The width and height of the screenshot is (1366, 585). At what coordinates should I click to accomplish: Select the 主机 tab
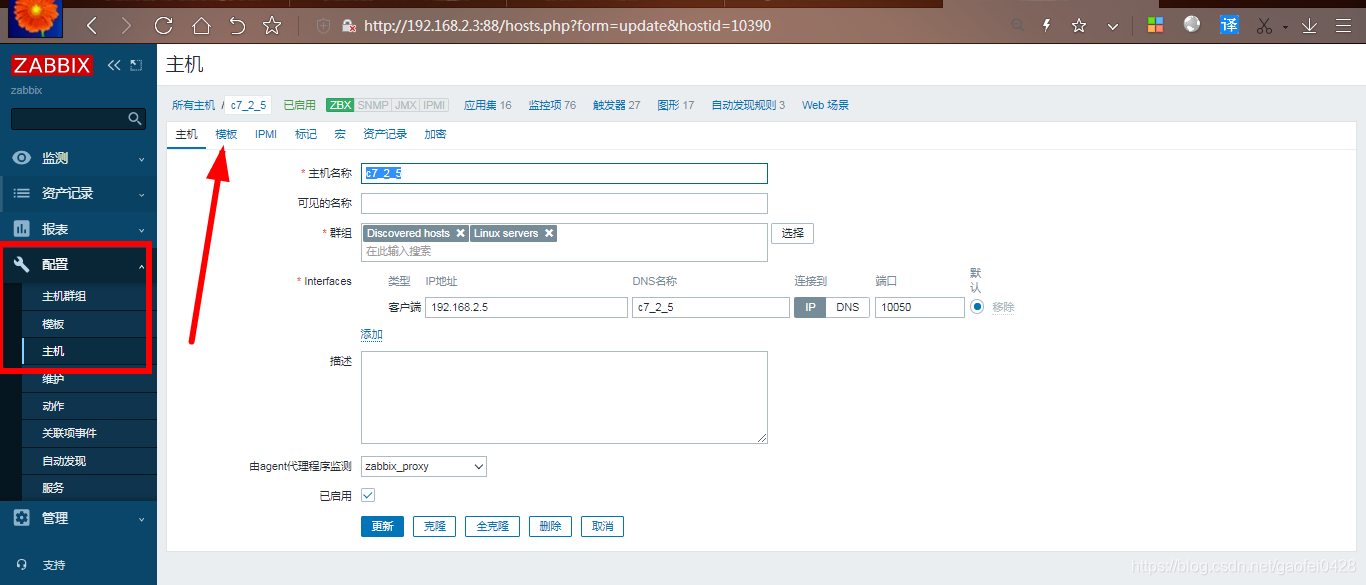(187, 134)
